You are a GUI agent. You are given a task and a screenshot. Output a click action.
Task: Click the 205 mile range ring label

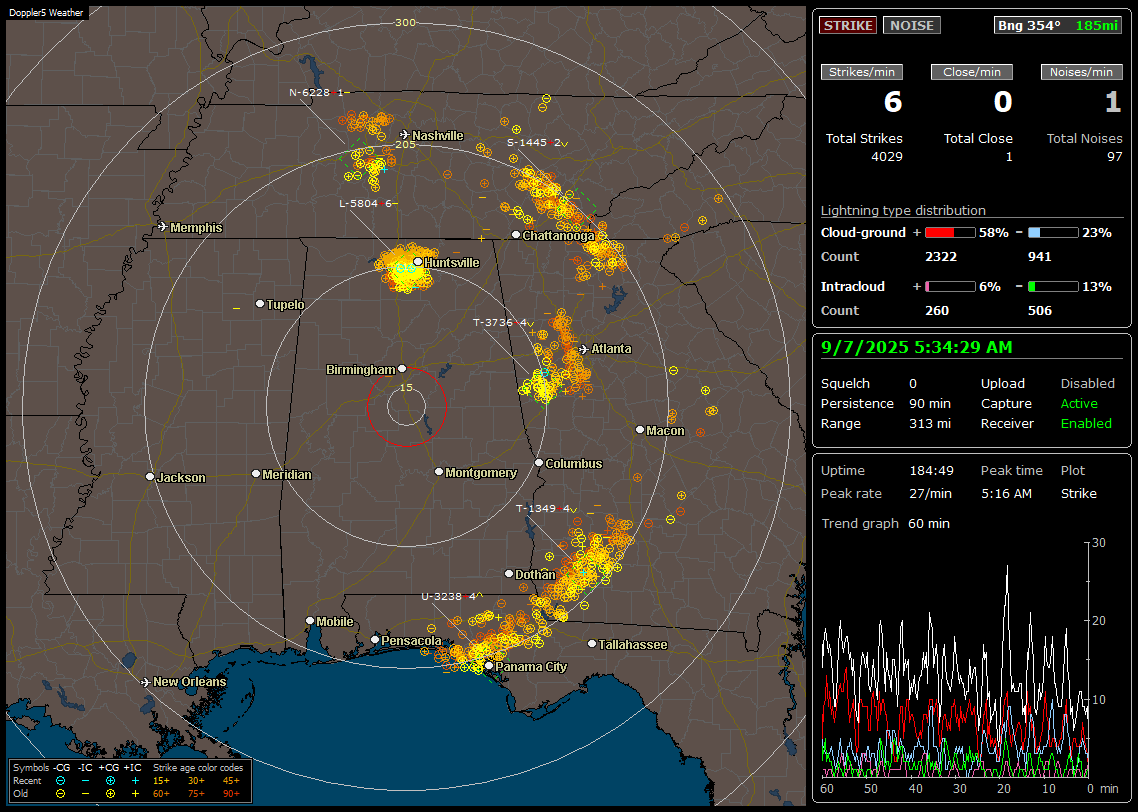click(405, 144)
